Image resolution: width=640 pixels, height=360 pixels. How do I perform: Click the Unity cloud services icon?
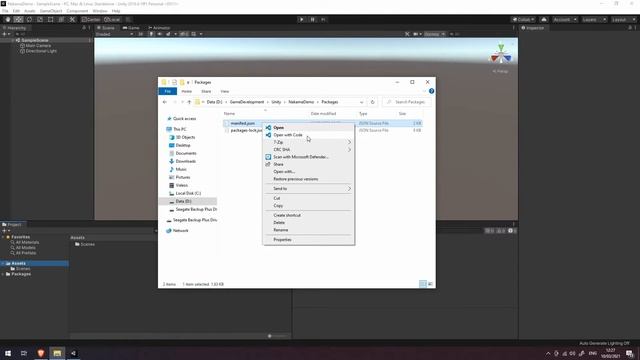[x=544, y=19]
